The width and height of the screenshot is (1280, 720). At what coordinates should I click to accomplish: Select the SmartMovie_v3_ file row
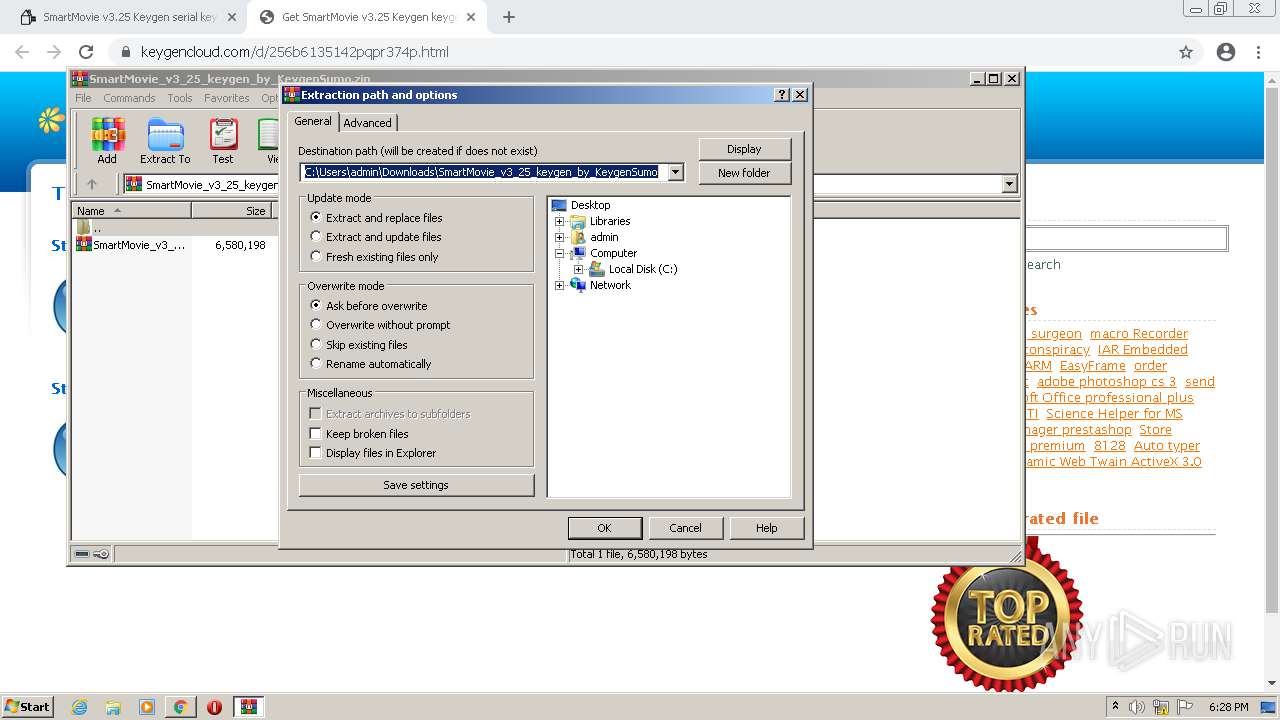170,245
